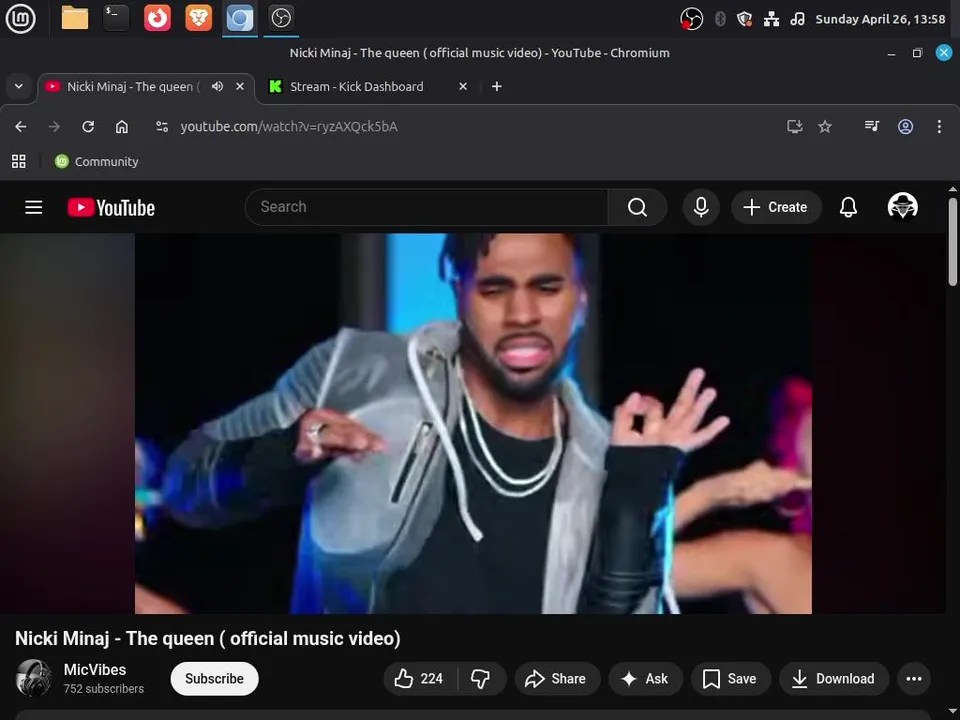Subscribe to the MicVibes channel
Image resolution: width=960 pixels, height=720 pixels.
(x=214, y=678)
